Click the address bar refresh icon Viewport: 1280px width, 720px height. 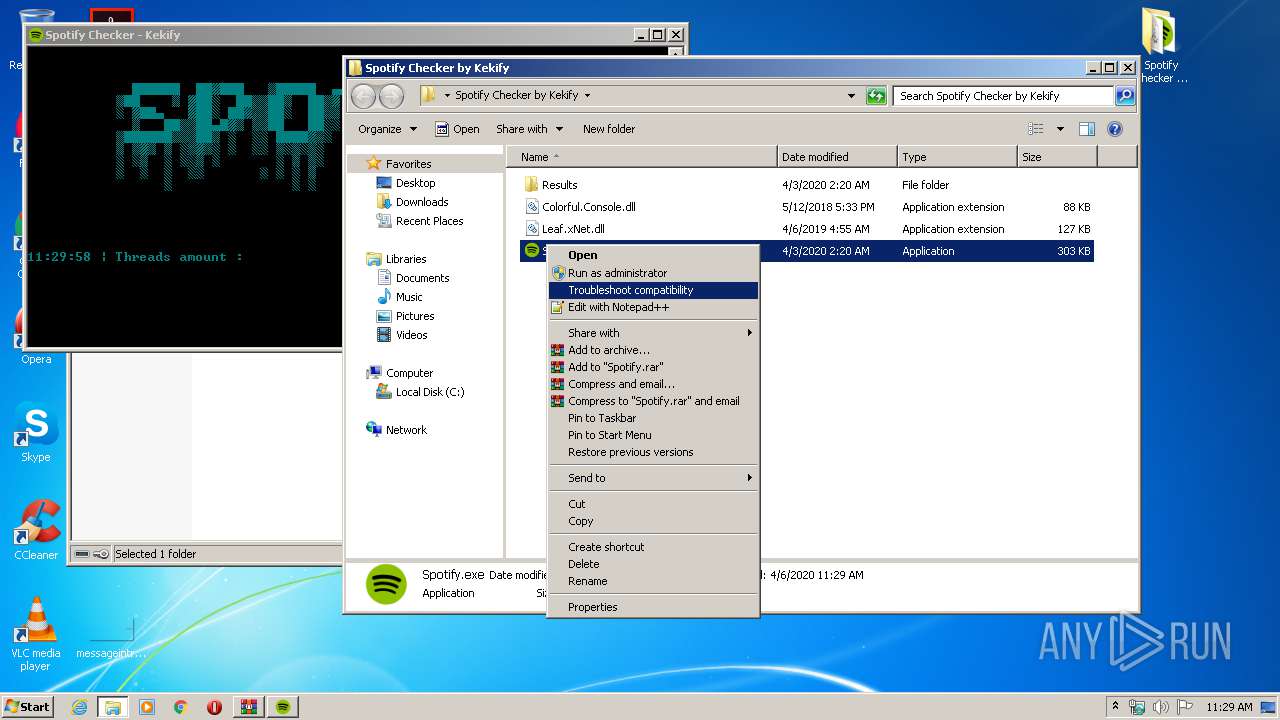[x=876, y=96]
